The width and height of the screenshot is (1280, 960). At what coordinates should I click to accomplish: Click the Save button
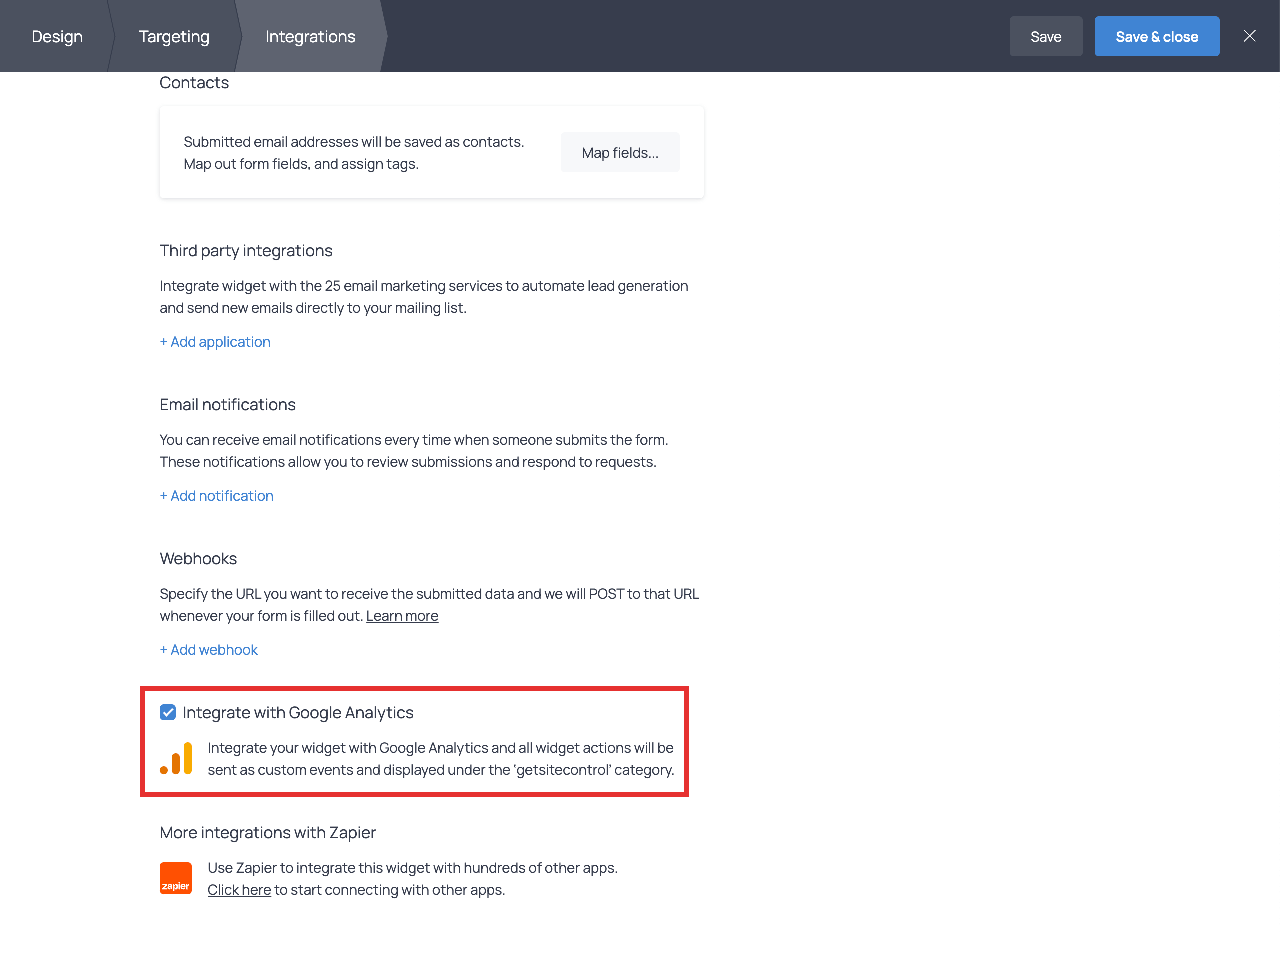(1046, 35)
